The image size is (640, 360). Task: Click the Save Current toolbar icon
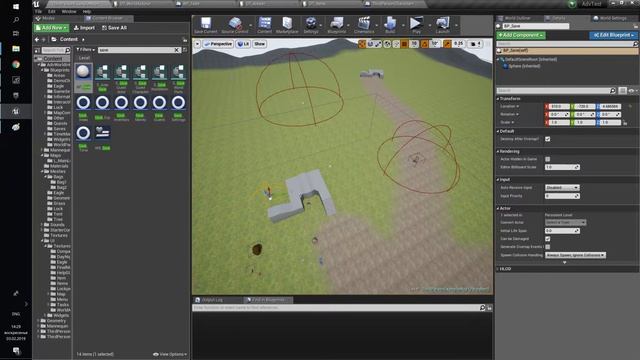point(206,24)
